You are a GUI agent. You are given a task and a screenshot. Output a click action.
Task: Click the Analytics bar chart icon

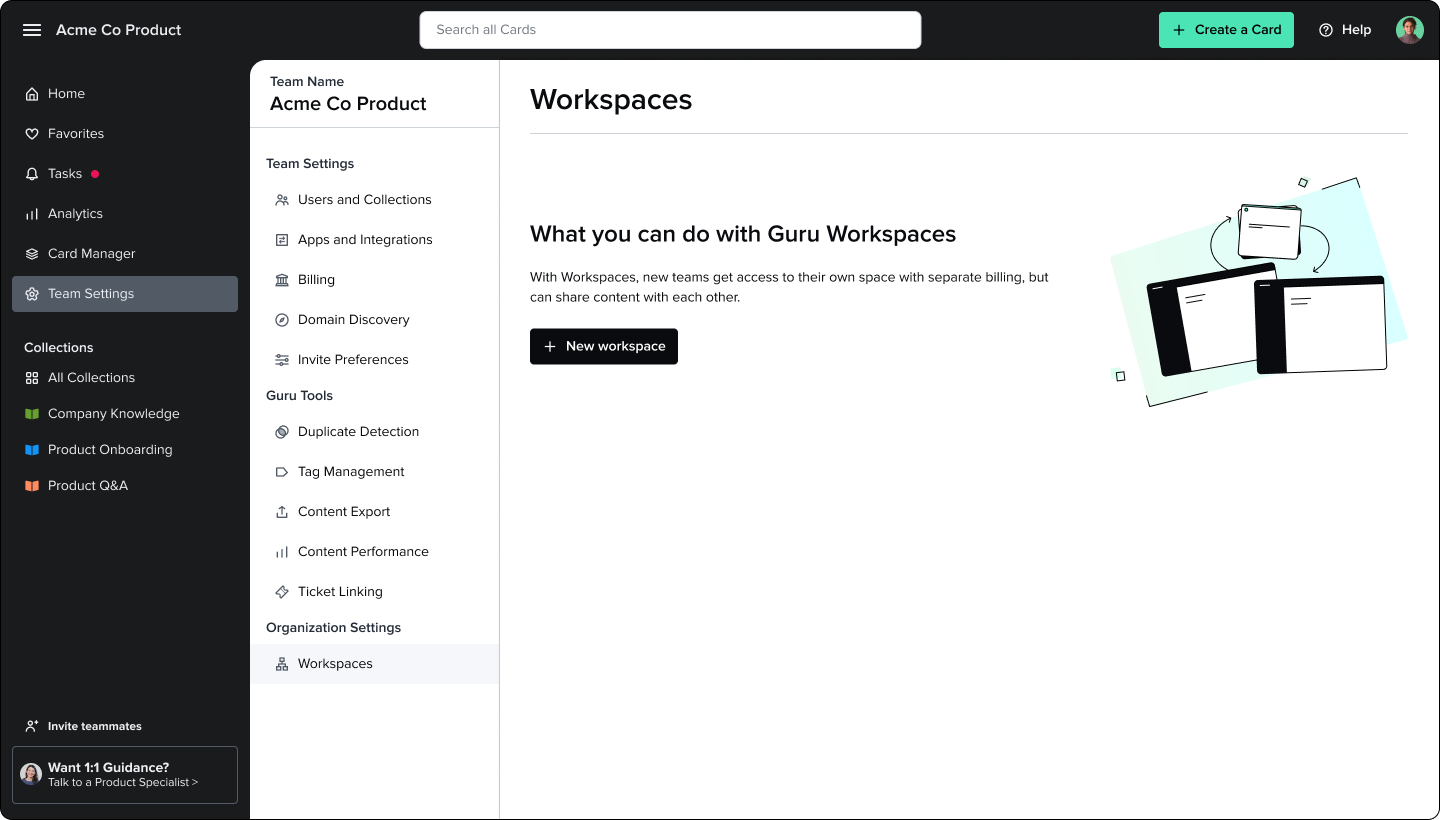pyautogui.click(x=32, y=214)
